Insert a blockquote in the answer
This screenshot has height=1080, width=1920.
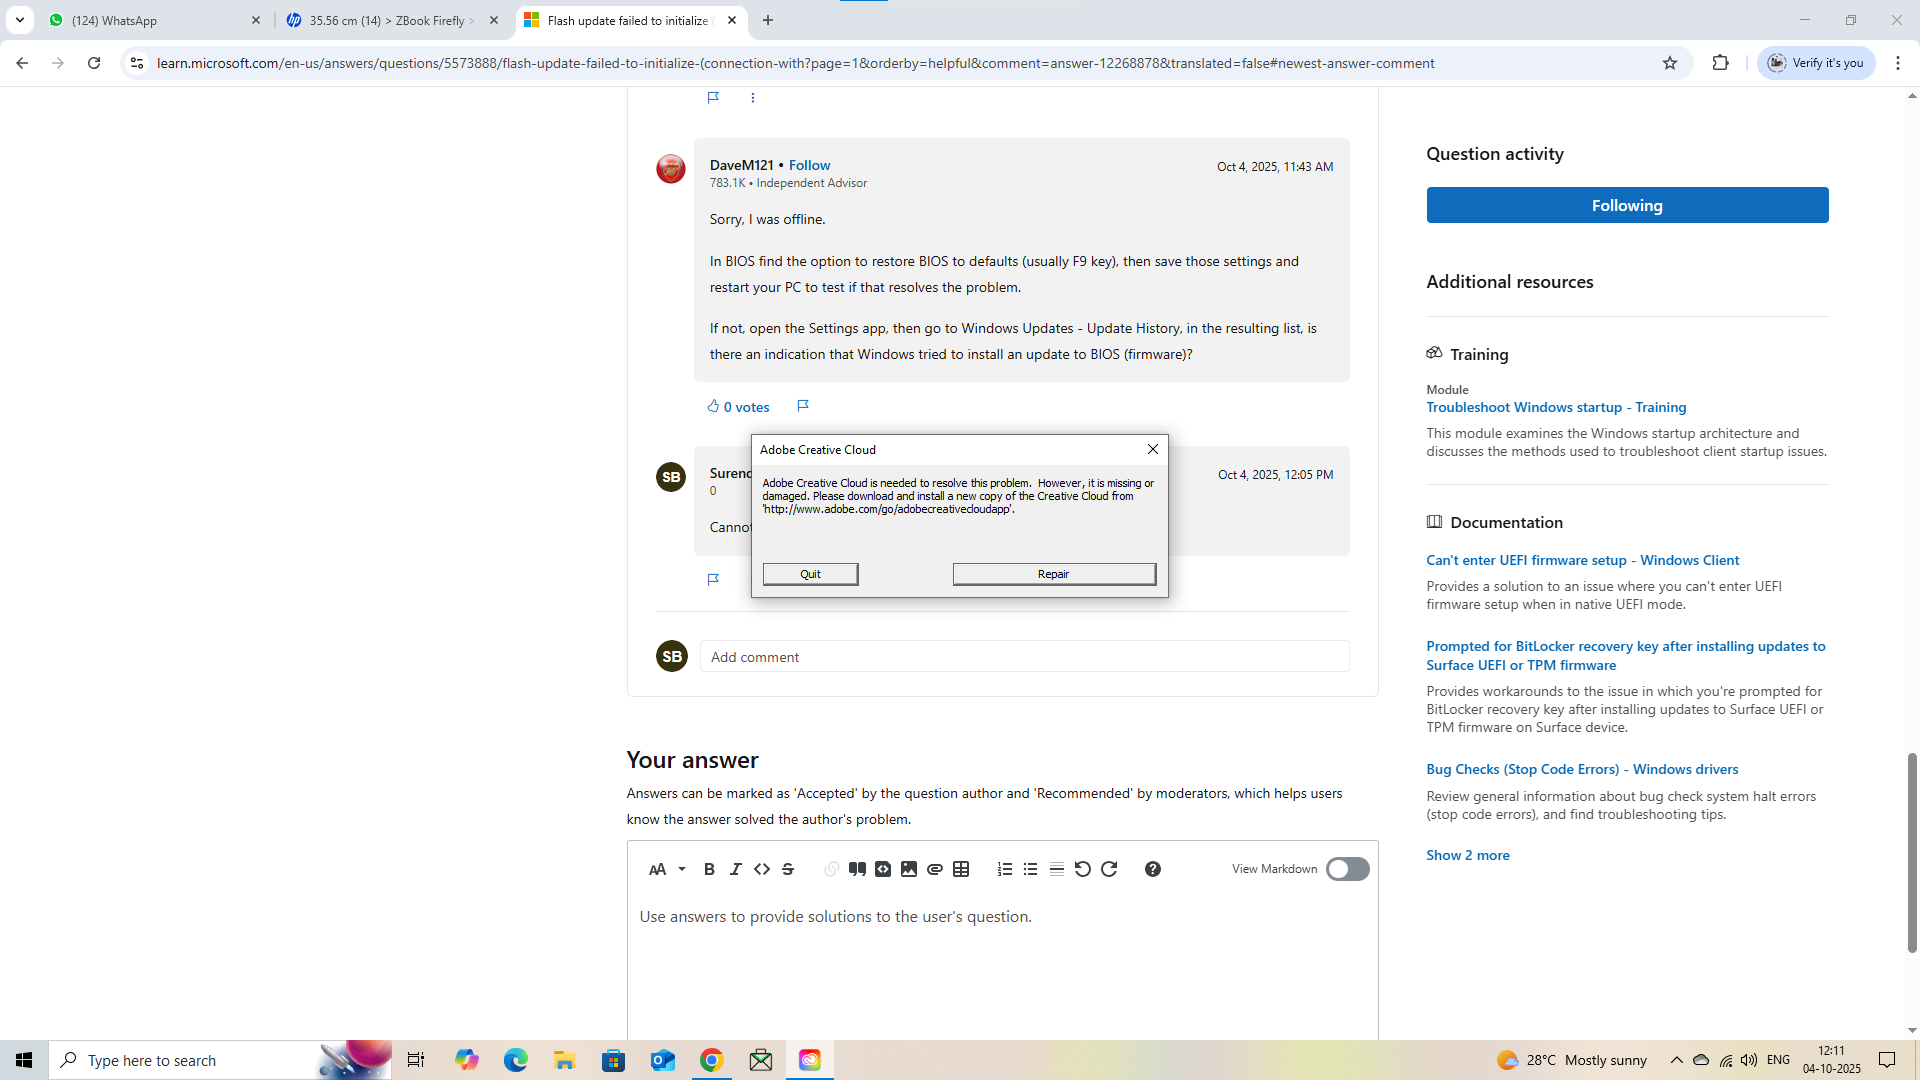pos(857,869)
